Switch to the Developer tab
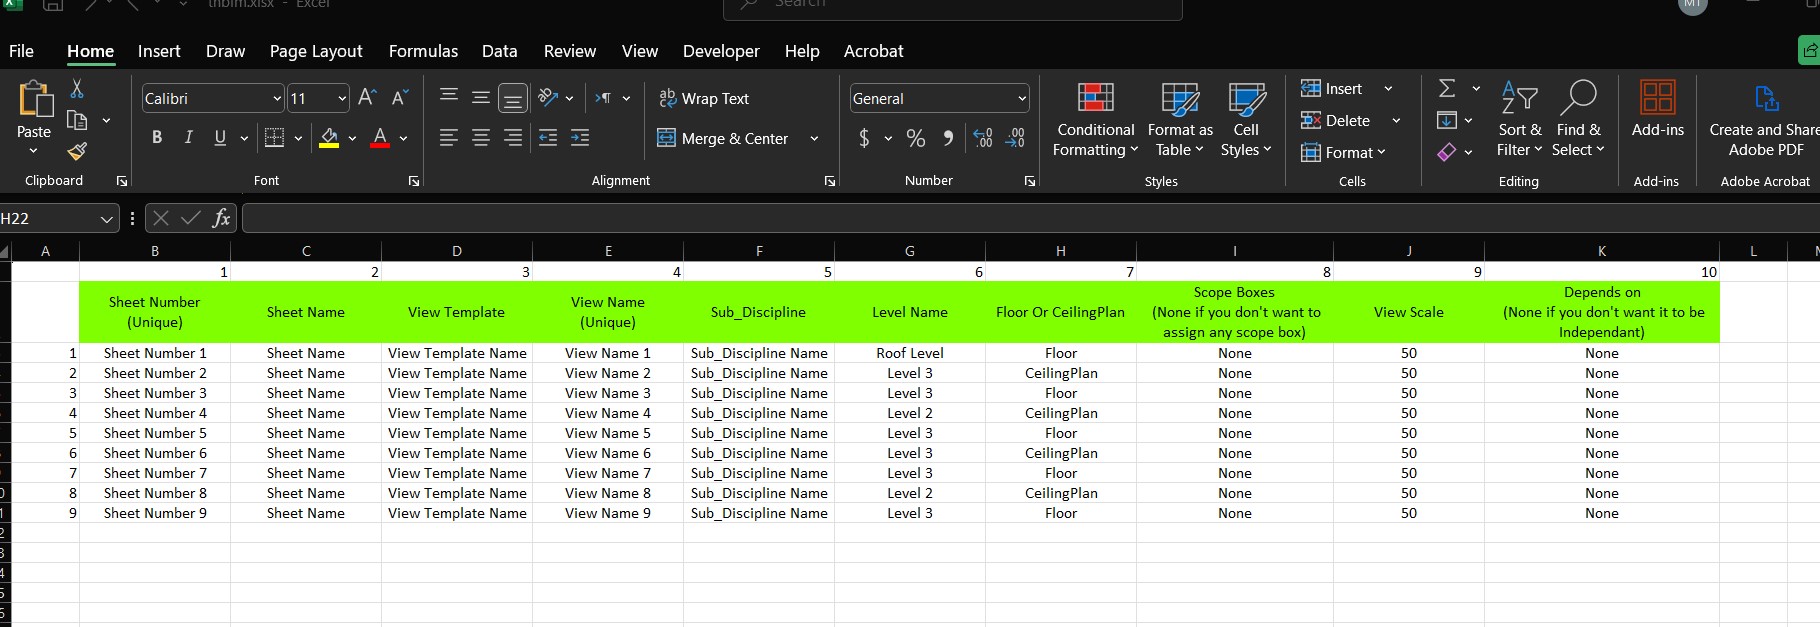Screen dimensions: 1820x627 721,51
